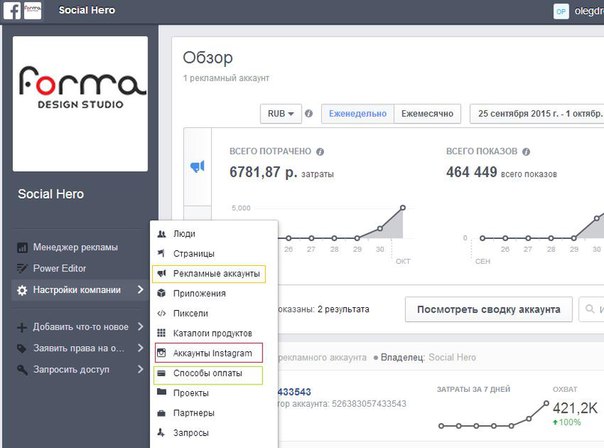The height and width of the screenshot is (448, 604).
Task: Expand Добавить что-то новое chevron
Action: tap(141, 327)
